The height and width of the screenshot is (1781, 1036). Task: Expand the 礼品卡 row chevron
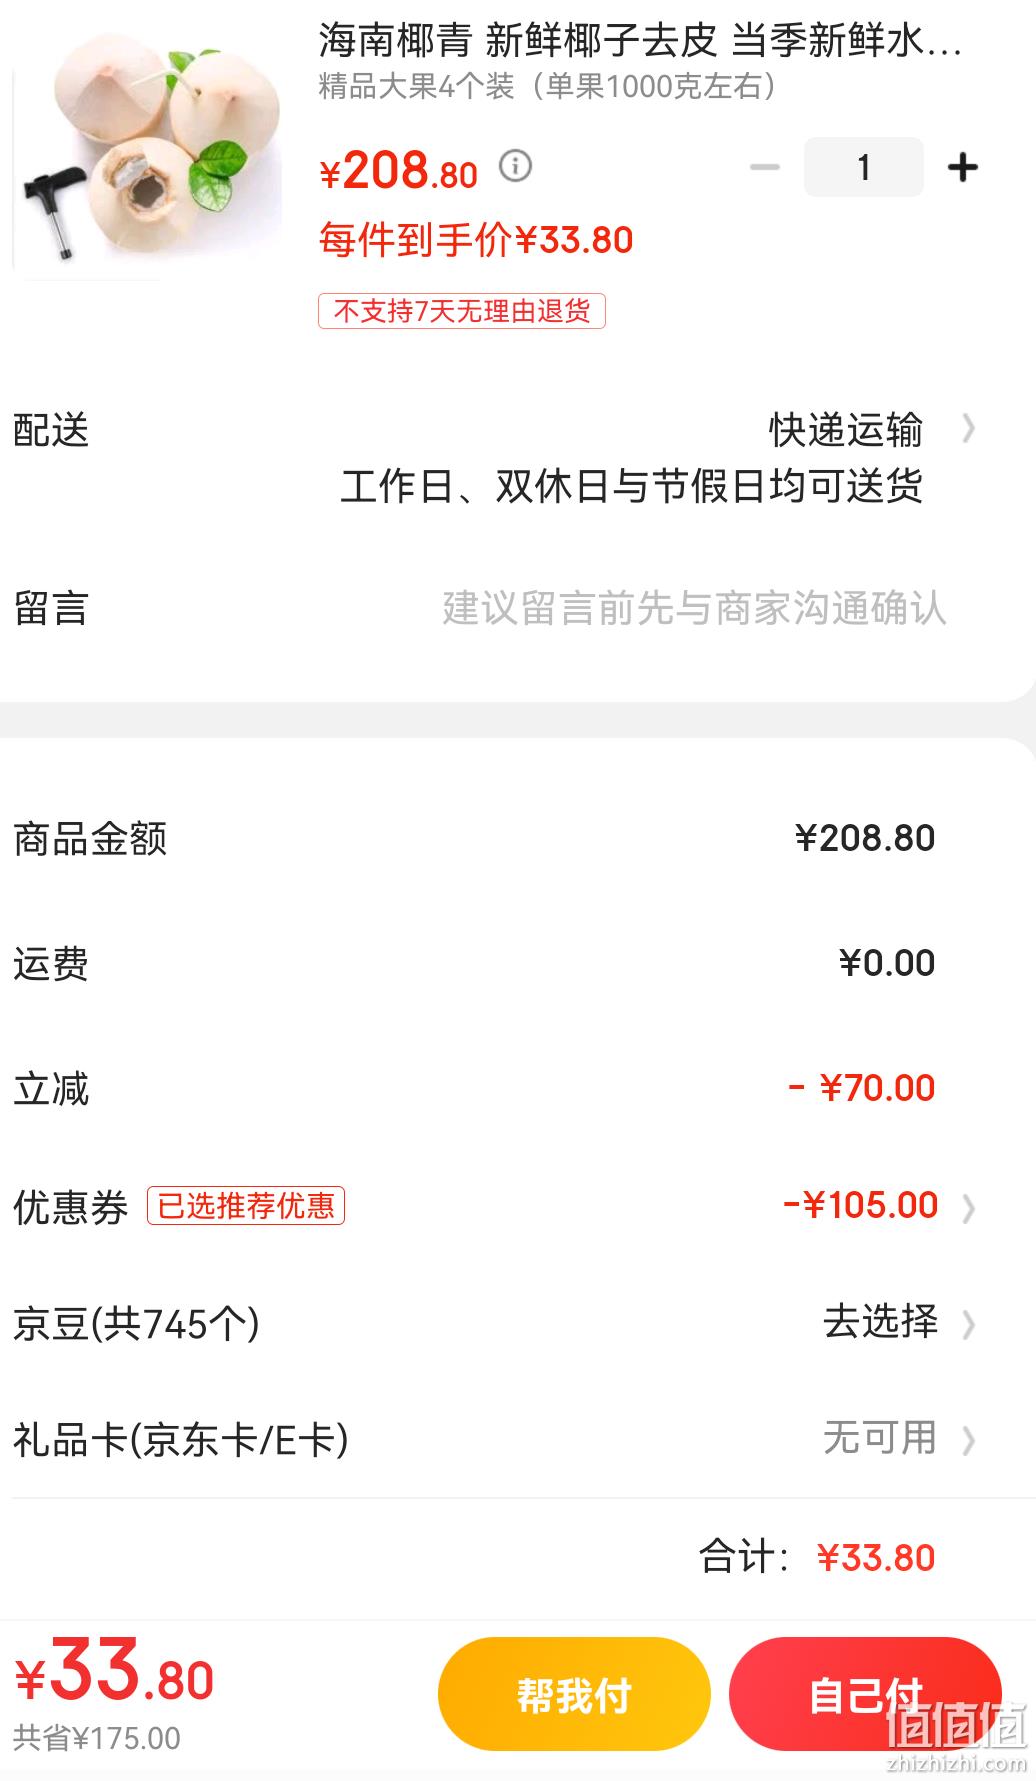pyautogui.click(x=967, y=1440)
